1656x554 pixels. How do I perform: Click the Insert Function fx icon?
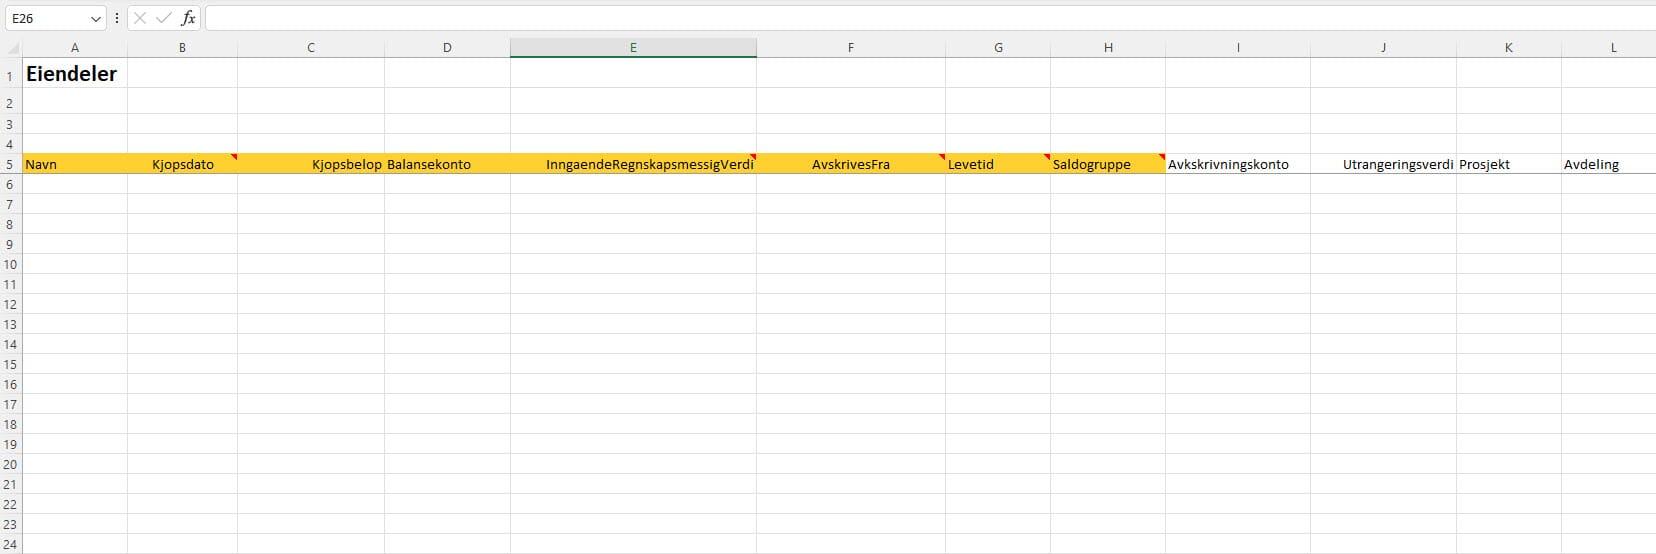click(x=188, y=18)
